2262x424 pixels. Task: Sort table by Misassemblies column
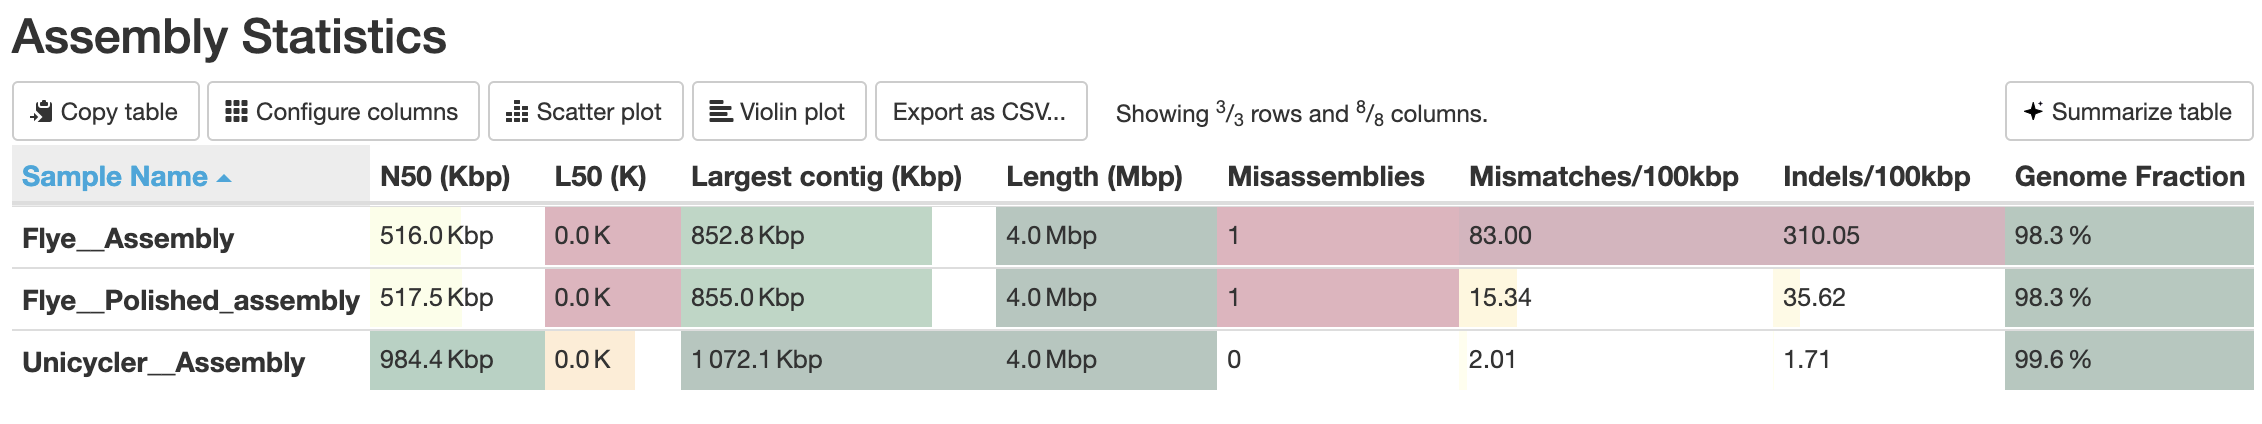pyautogui.click(x=1325, y=177)
